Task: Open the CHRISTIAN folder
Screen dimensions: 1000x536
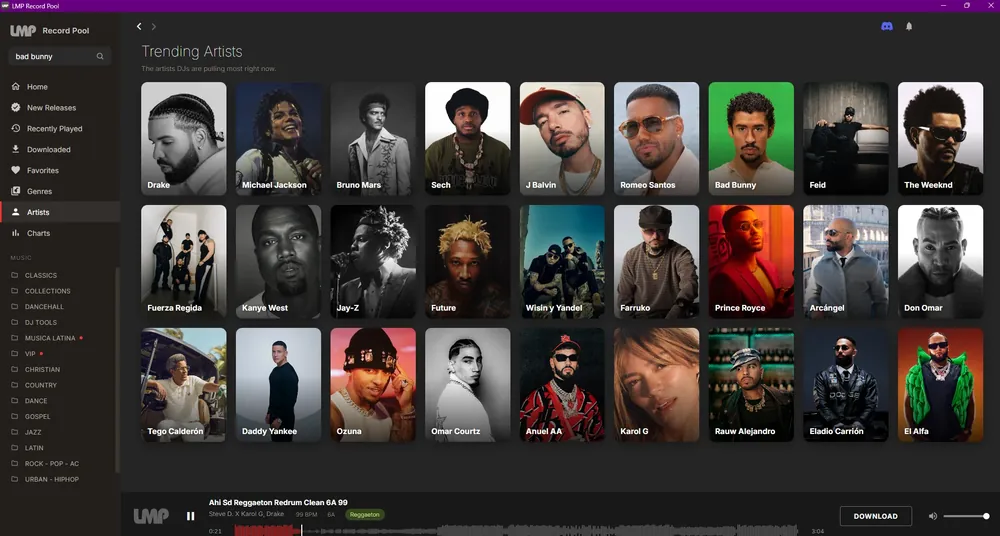Action: (42, 369)
